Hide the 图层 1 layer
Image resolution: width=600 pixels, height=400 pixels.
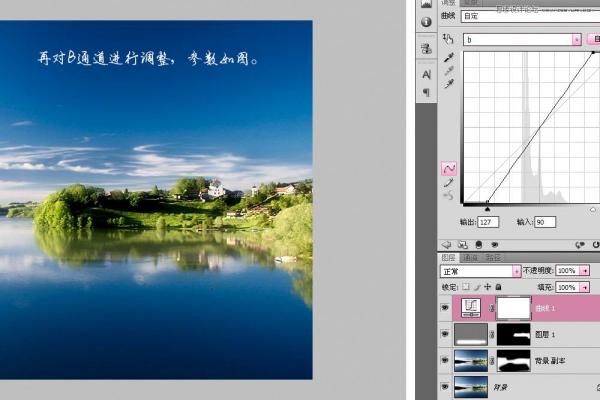445,334
